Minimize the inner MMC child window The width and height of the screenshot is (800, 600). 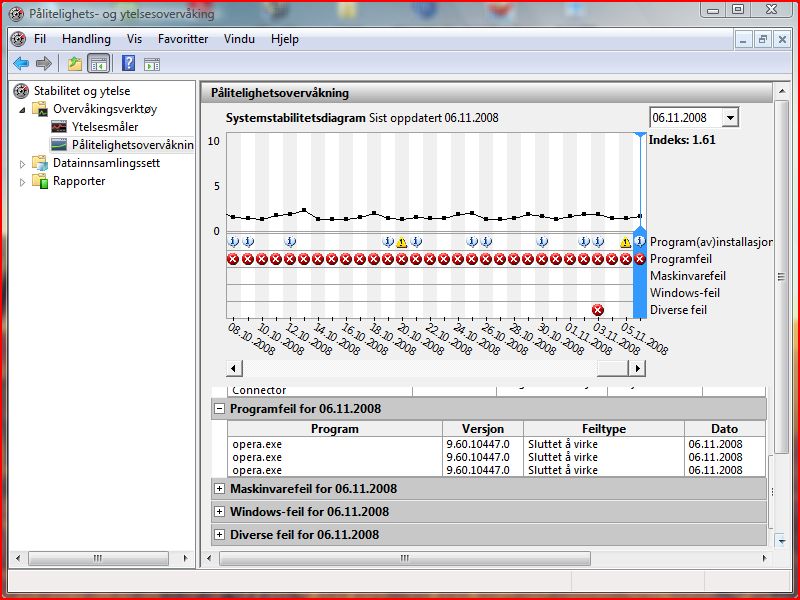click(743, 39)
